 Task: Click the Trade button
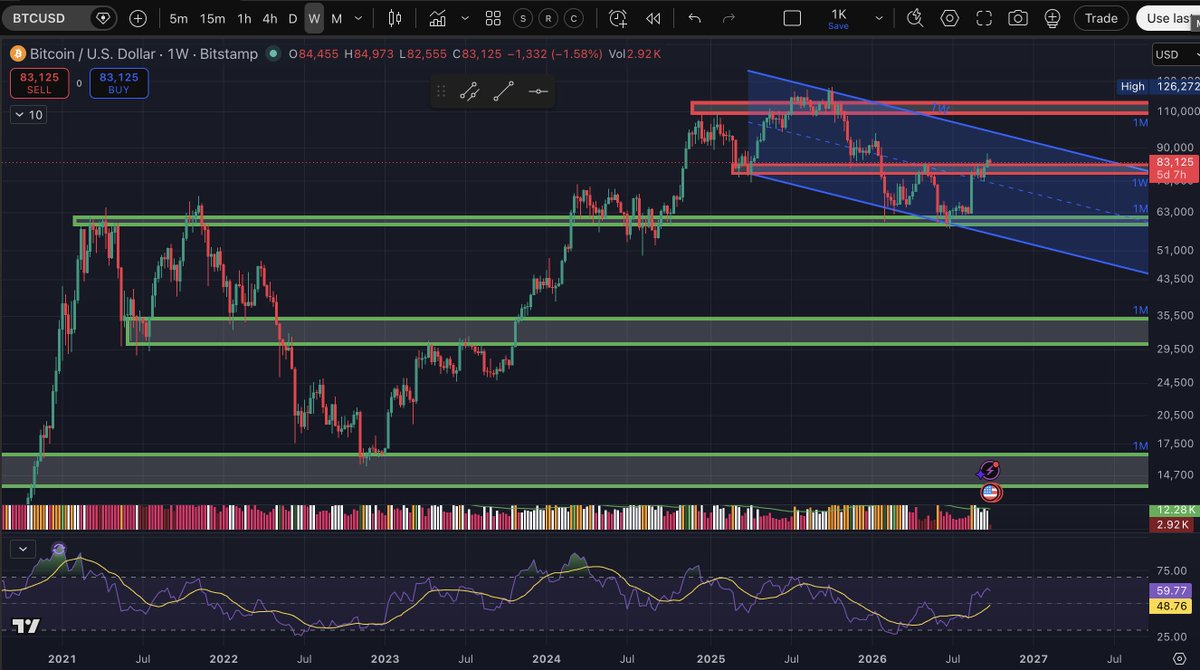[x=1101, y=18]
